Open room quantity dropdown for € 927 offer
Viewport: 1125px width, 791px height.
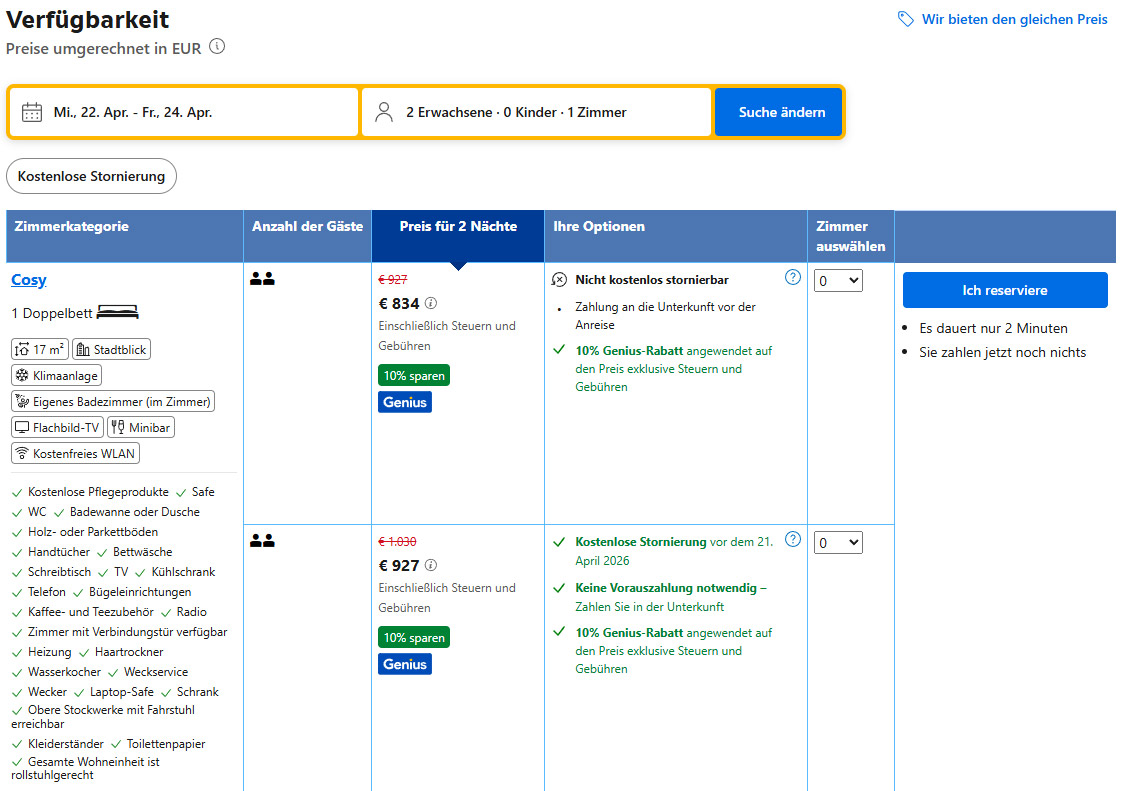point(838,542)
